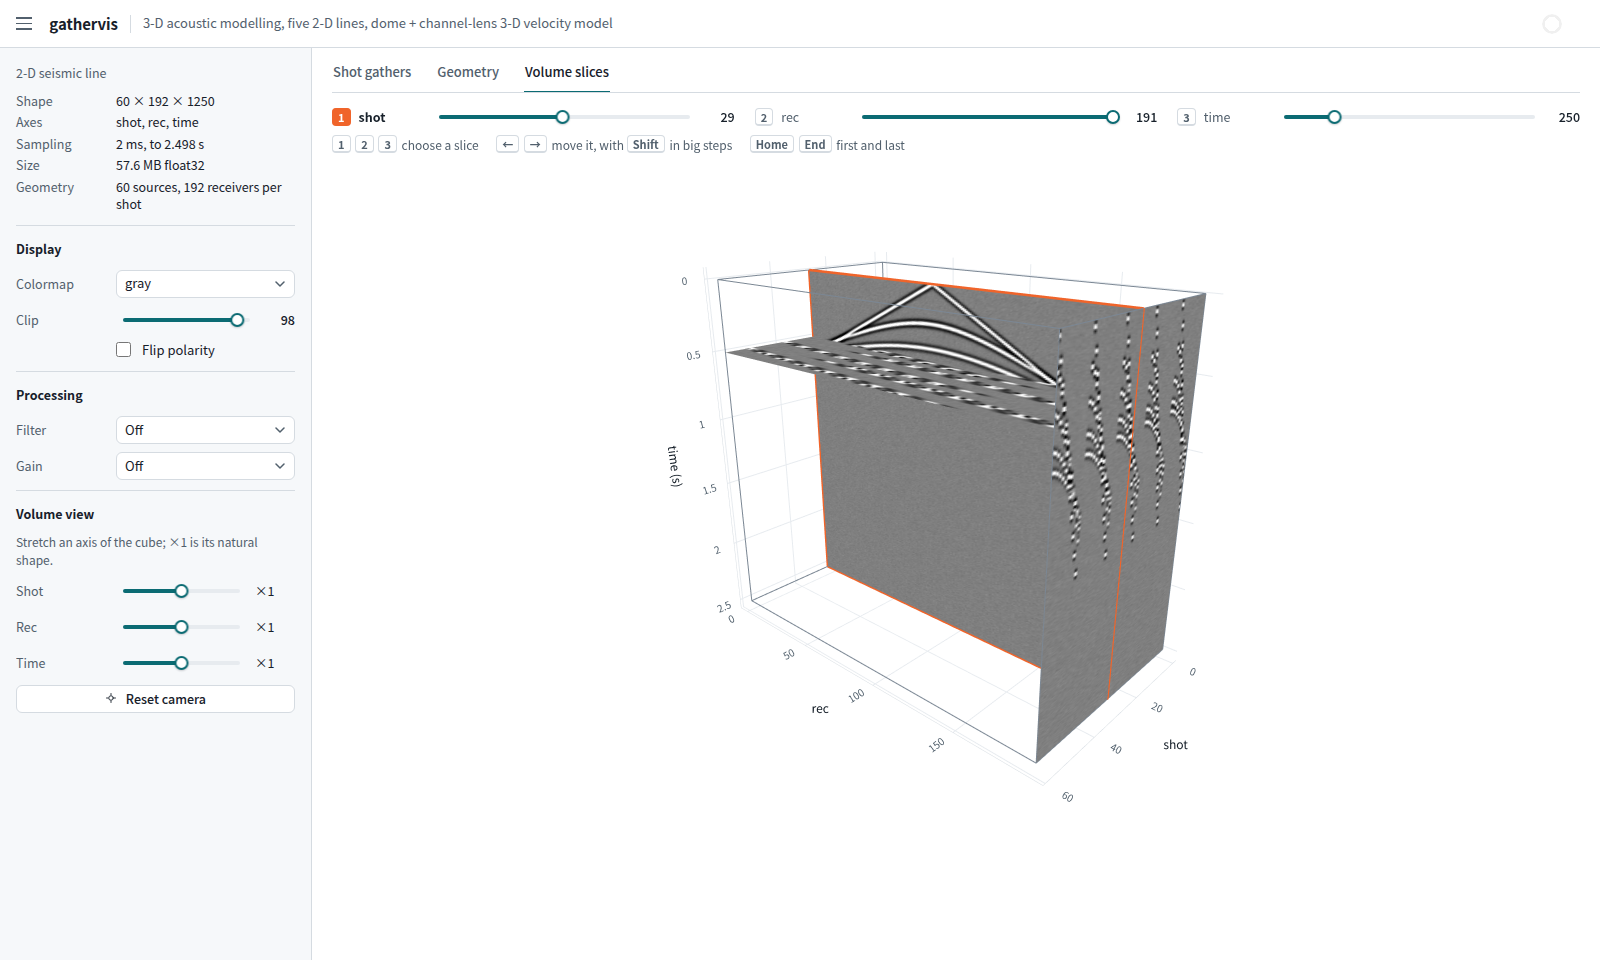Click the status circle icon at top right
The image size is (1600, 960).
click(1552, 24)
